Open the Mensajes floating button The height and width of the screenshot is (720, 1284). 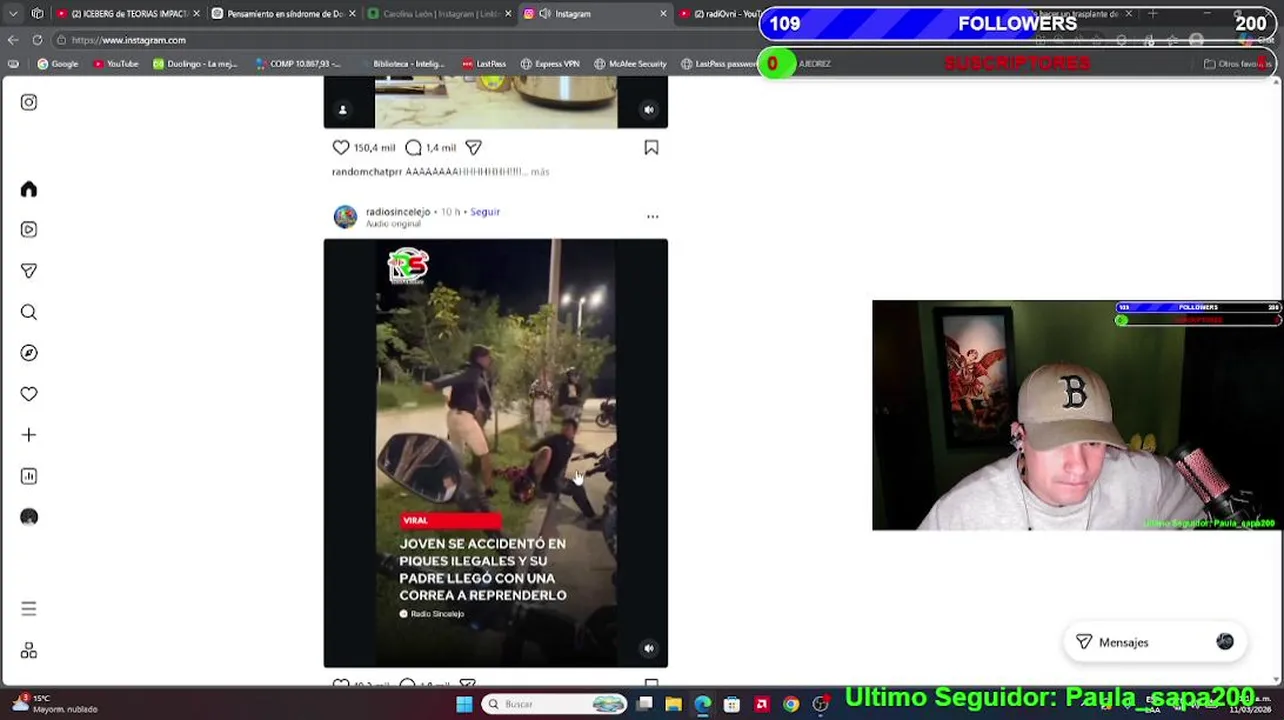click(x=1155, y=642)
